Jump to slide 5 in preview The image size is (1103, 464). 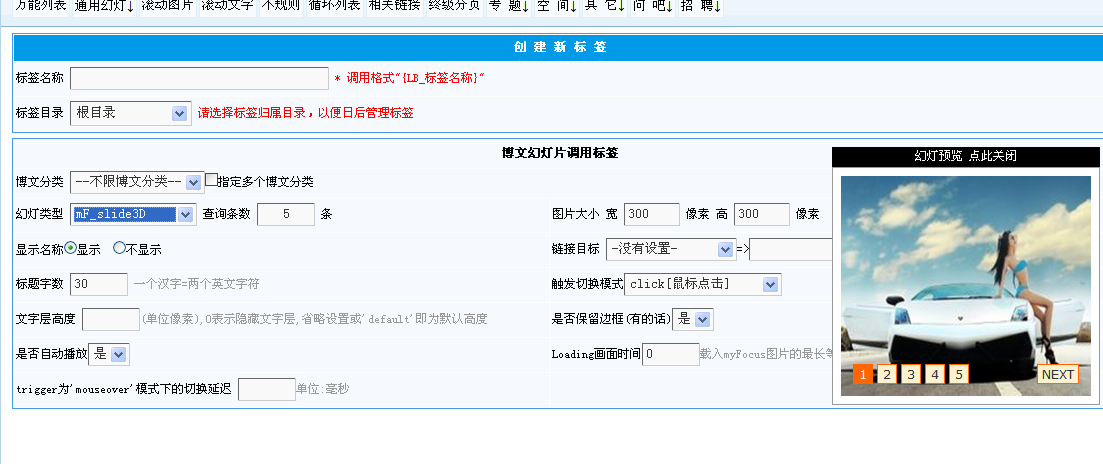click(x=958, y=374)
